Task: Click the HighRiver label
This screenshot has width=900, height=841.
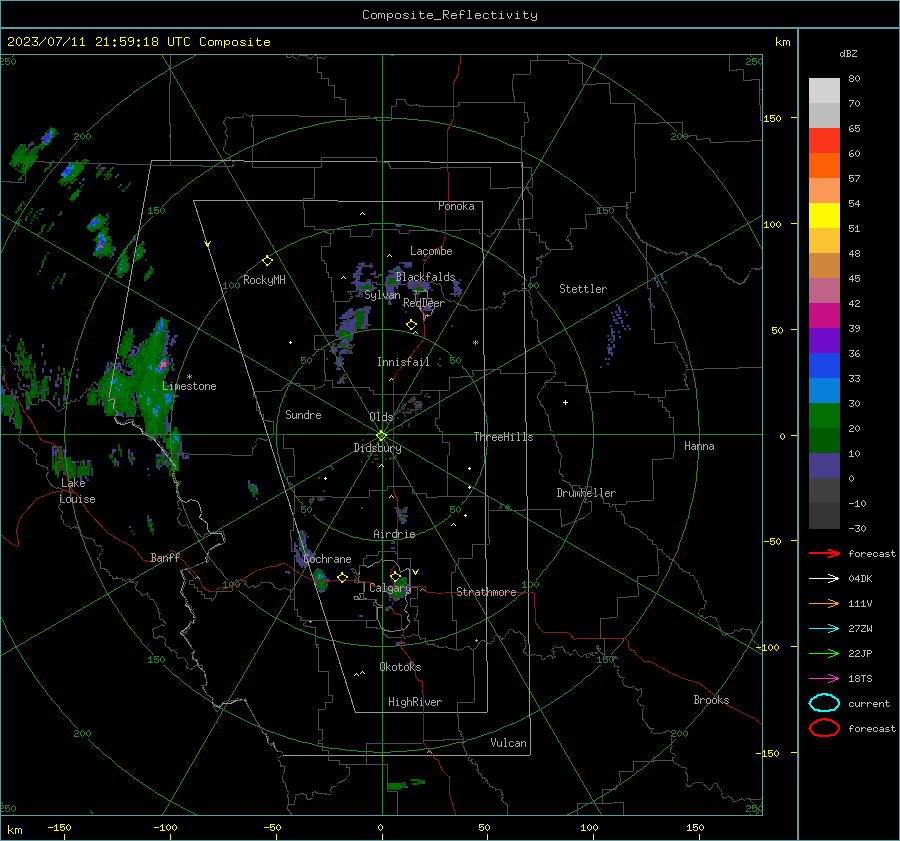Action: 415,702
